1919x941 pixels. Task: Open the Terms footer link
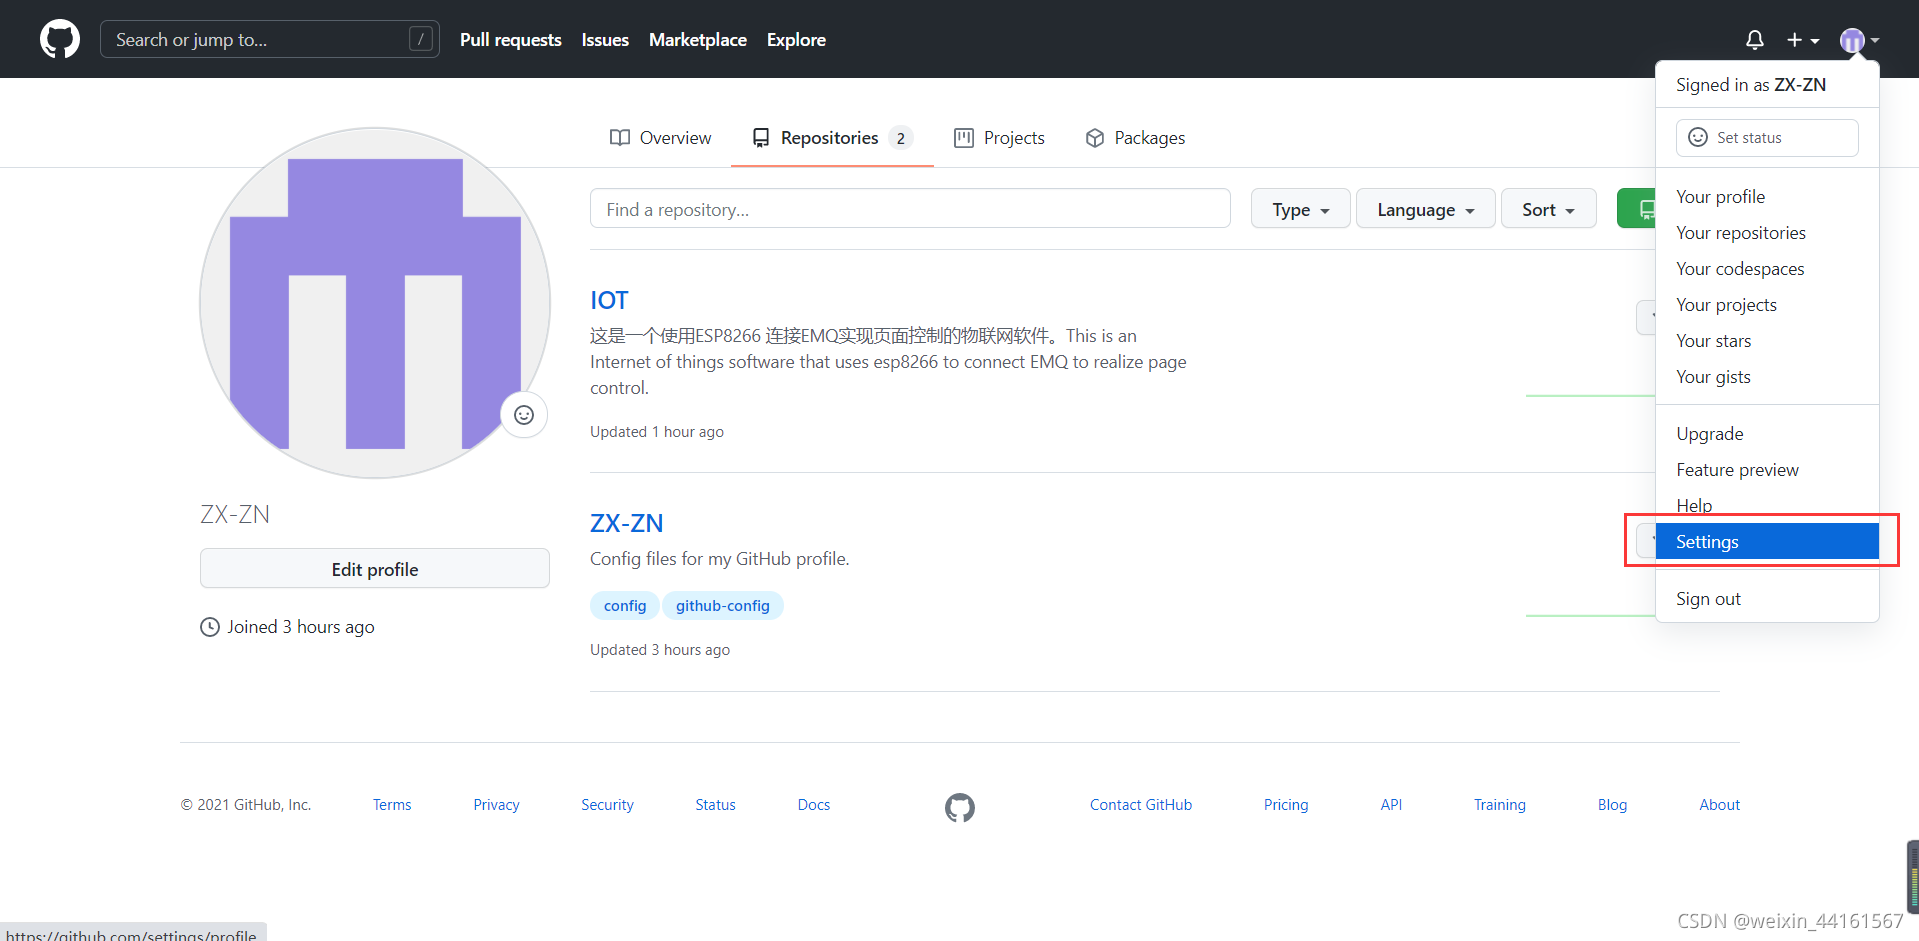click(392, 805)
